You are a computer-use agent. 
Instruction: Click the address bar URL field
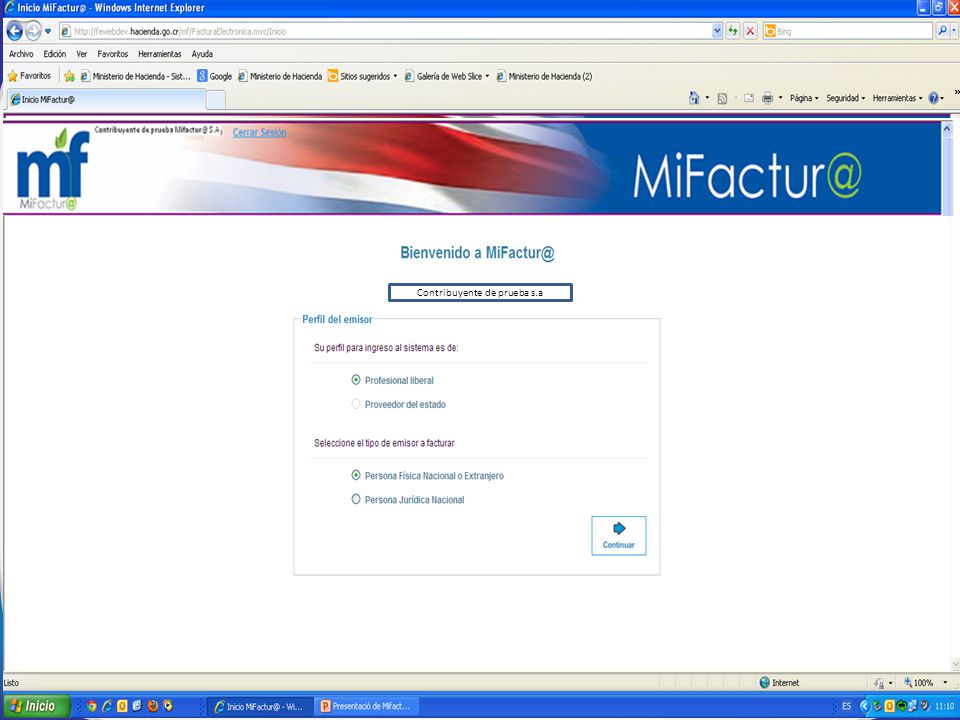point(385,31)
